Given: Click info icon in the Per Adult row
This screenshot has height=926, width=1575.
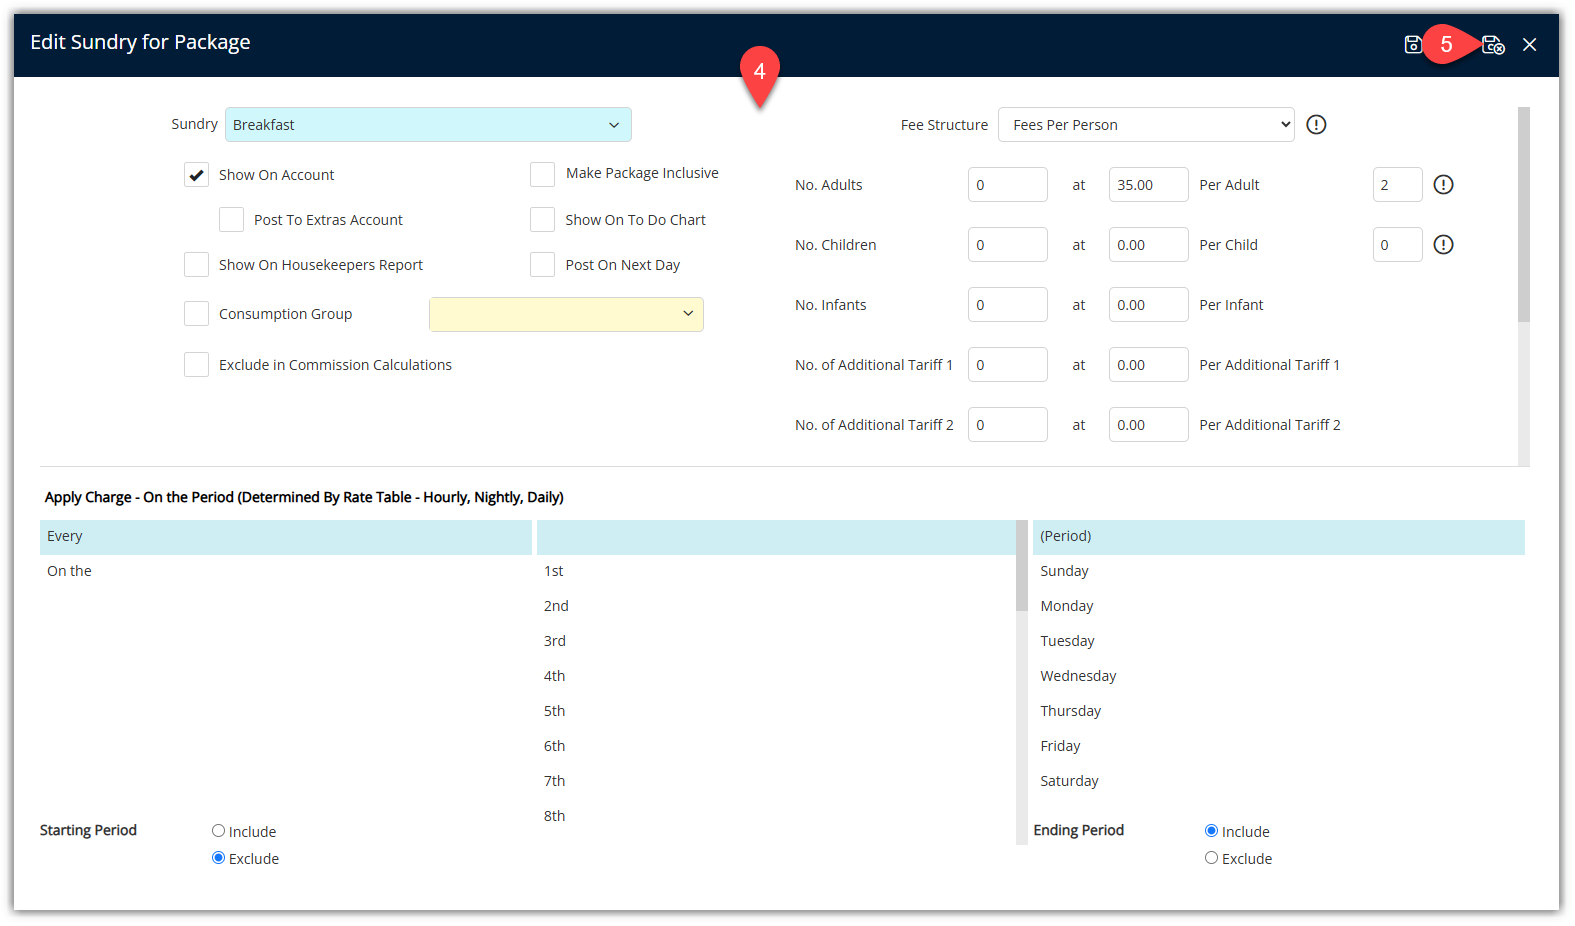Looking at the screenshot, I should [x=1443, y=184].
